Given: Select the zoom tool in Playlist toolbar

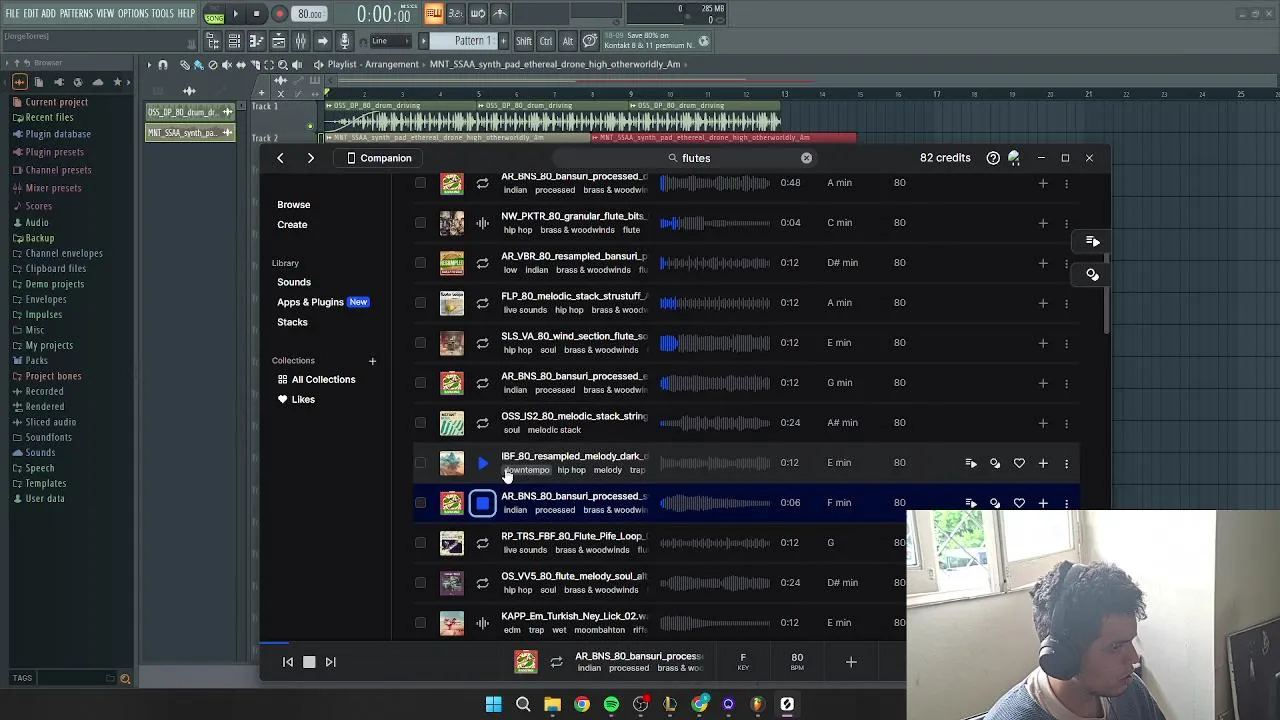Looking at the screenshot, I should coord(282,65).
